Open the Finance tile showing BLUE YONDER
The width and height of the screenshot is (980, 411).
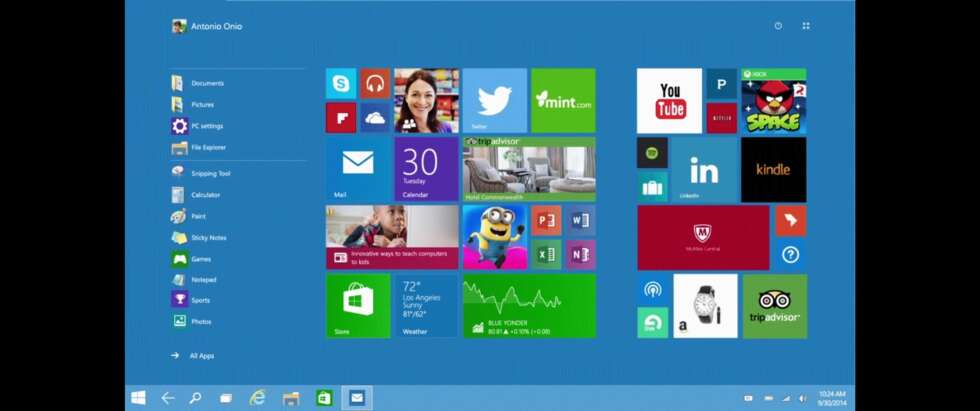(529, 306)
